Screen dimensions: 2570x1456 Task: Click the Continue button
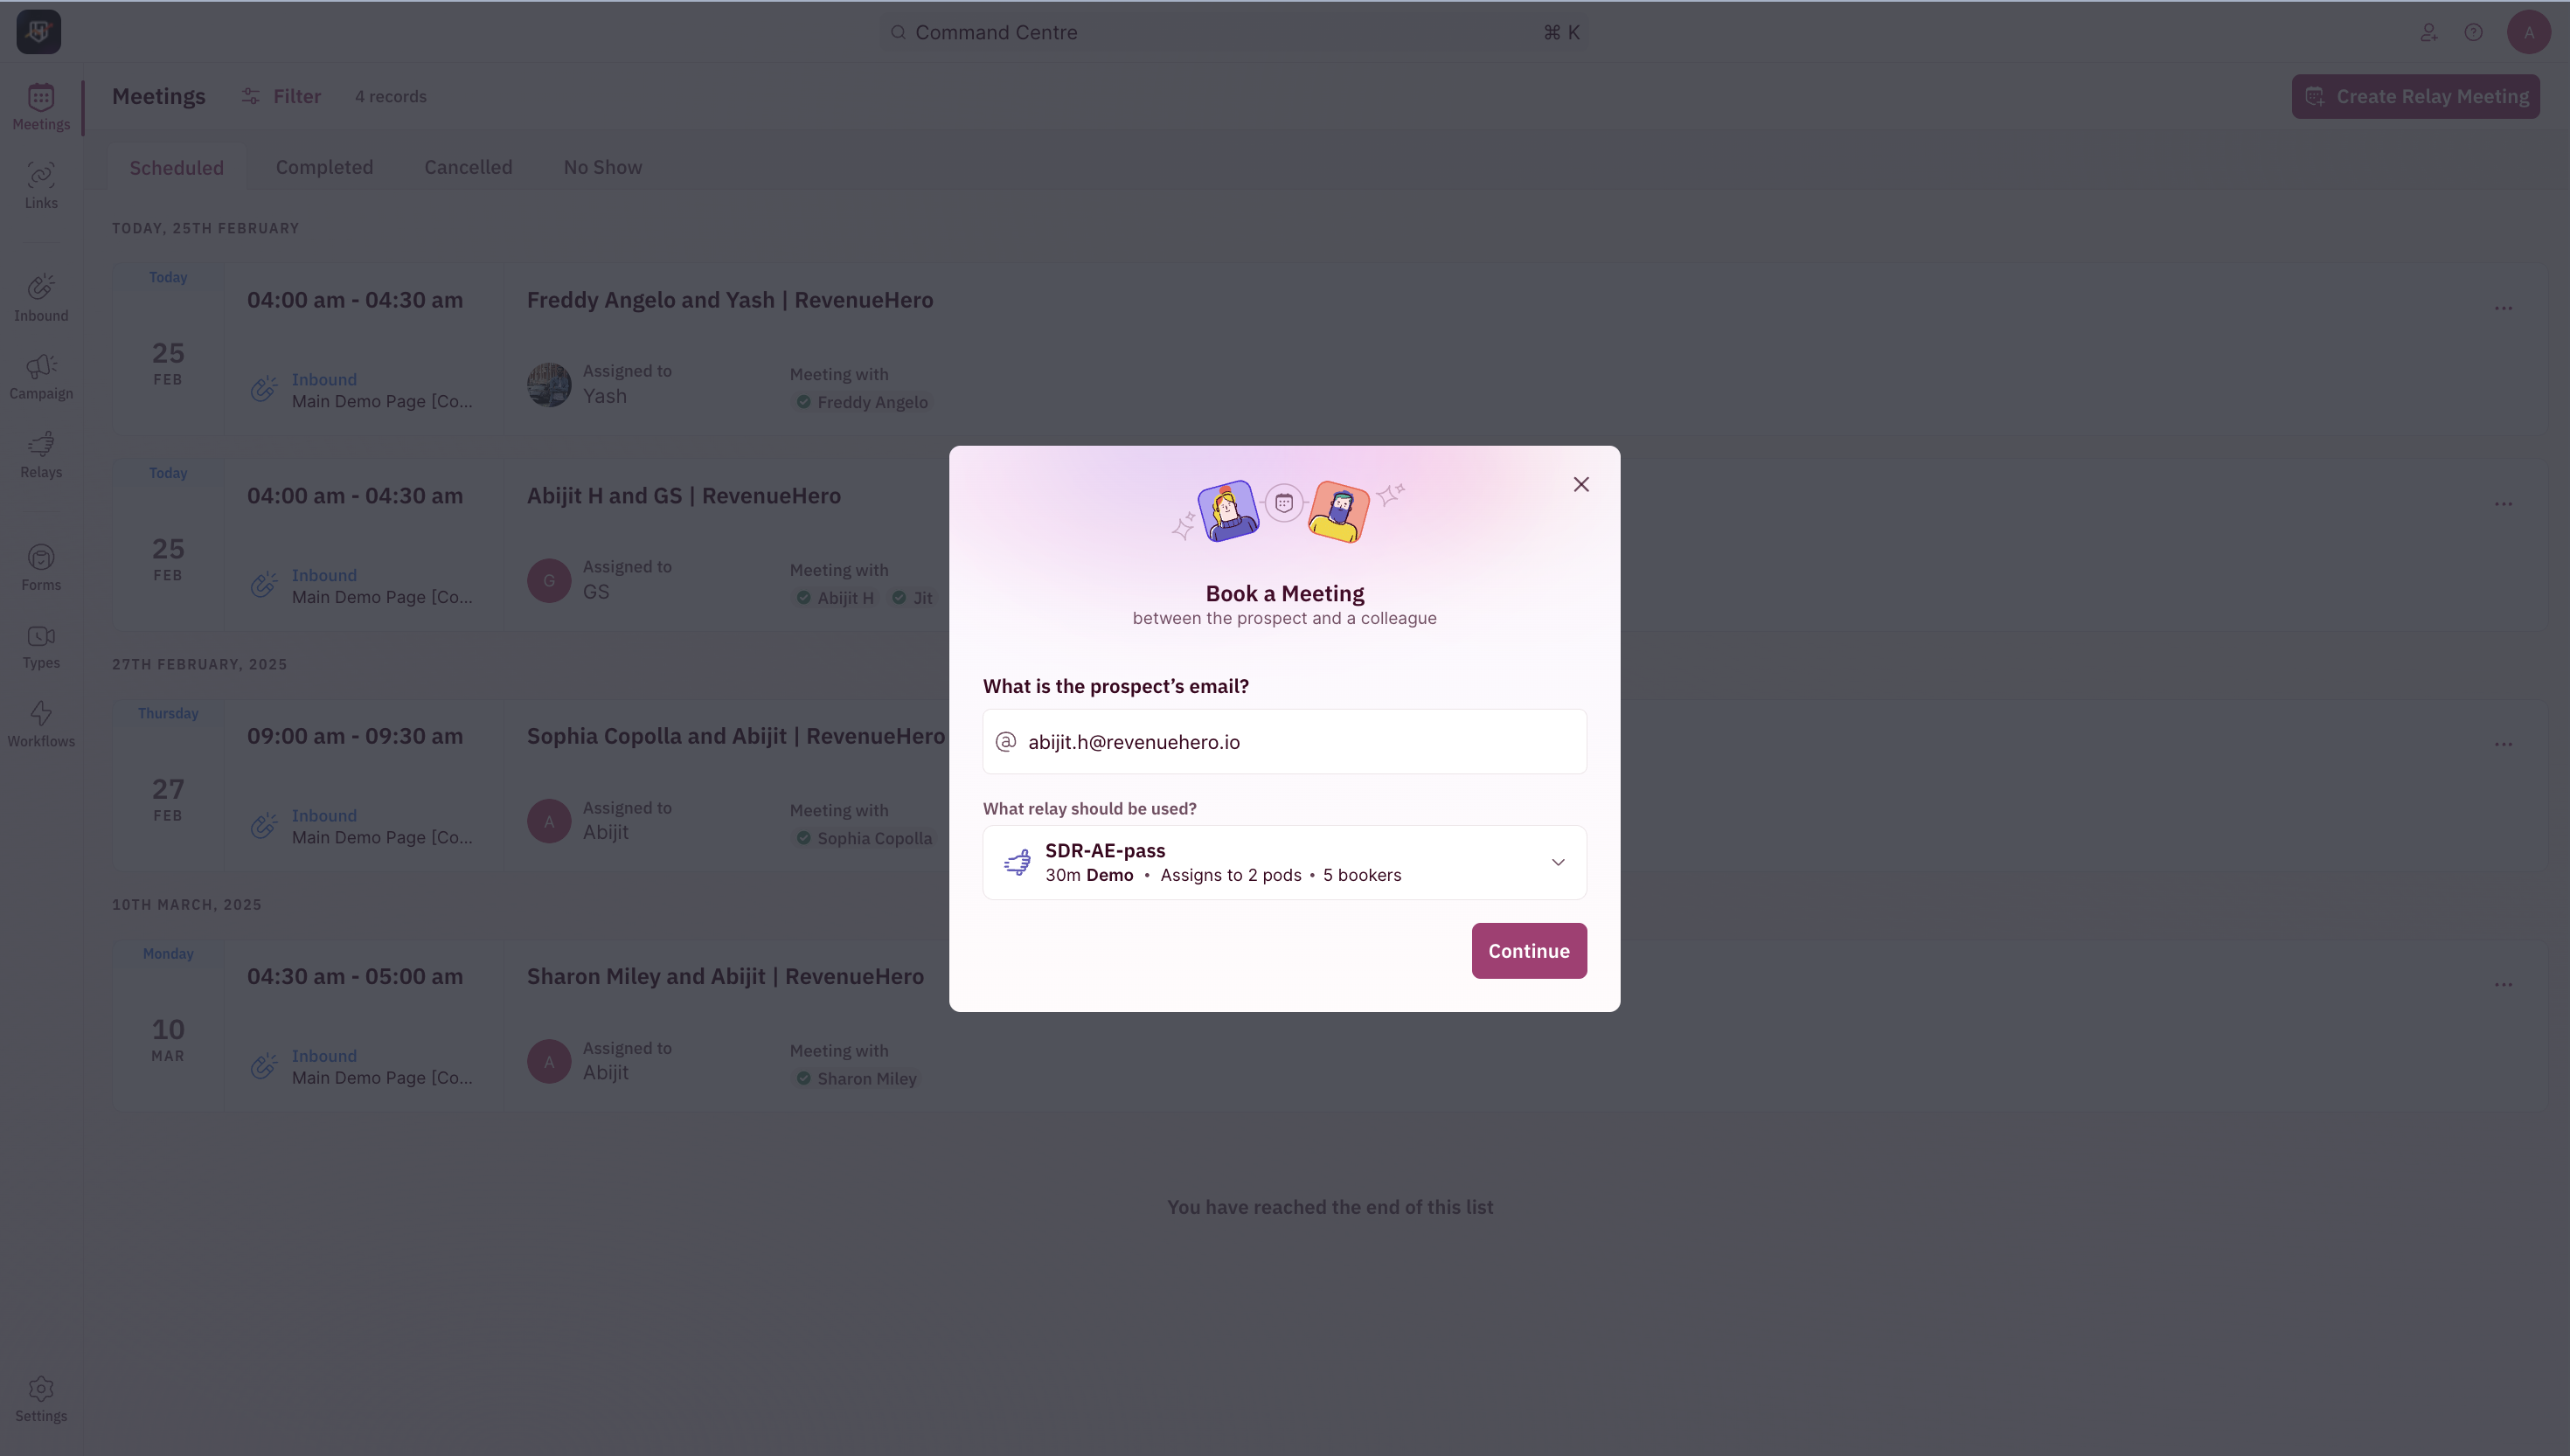click(x=1529, y=950)
